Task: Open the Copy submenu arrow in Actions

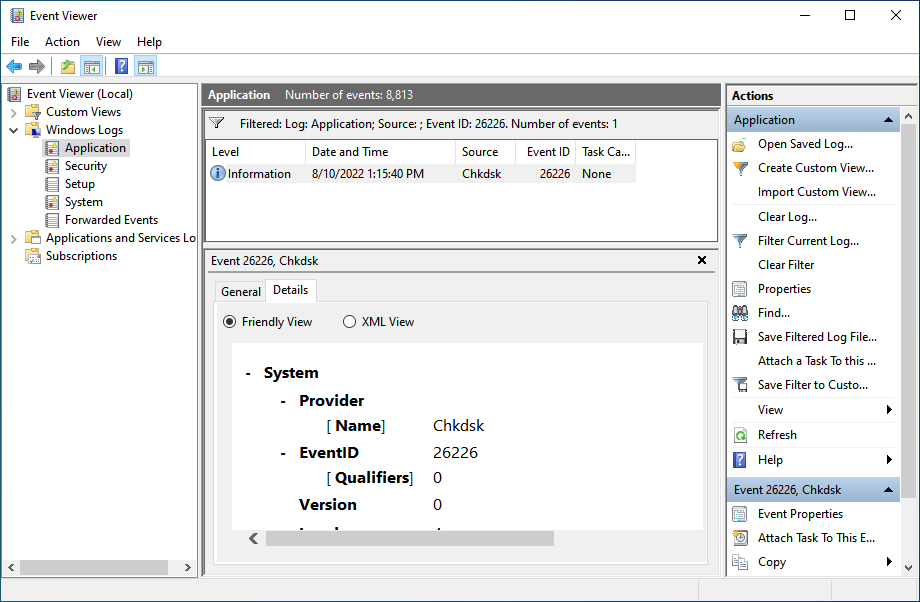Action: click(x=889, y=562)
